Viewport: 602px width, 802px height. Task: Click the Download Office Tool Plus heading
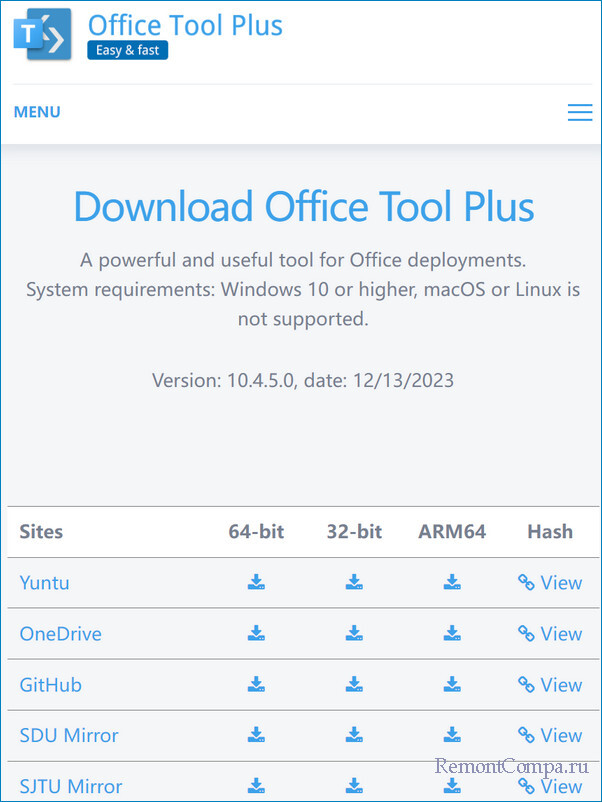[304, 206]
